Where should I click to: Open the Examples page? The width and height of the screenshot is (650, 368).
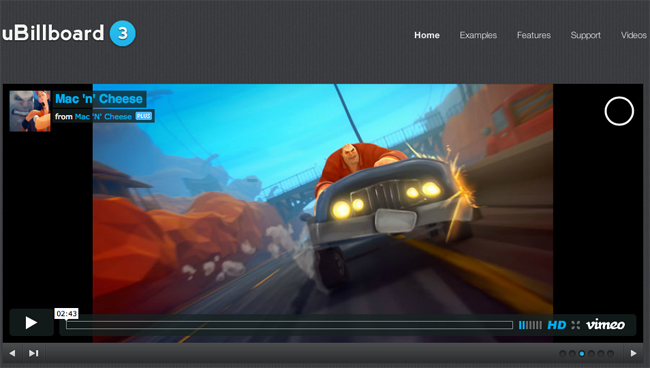[478, 35]
